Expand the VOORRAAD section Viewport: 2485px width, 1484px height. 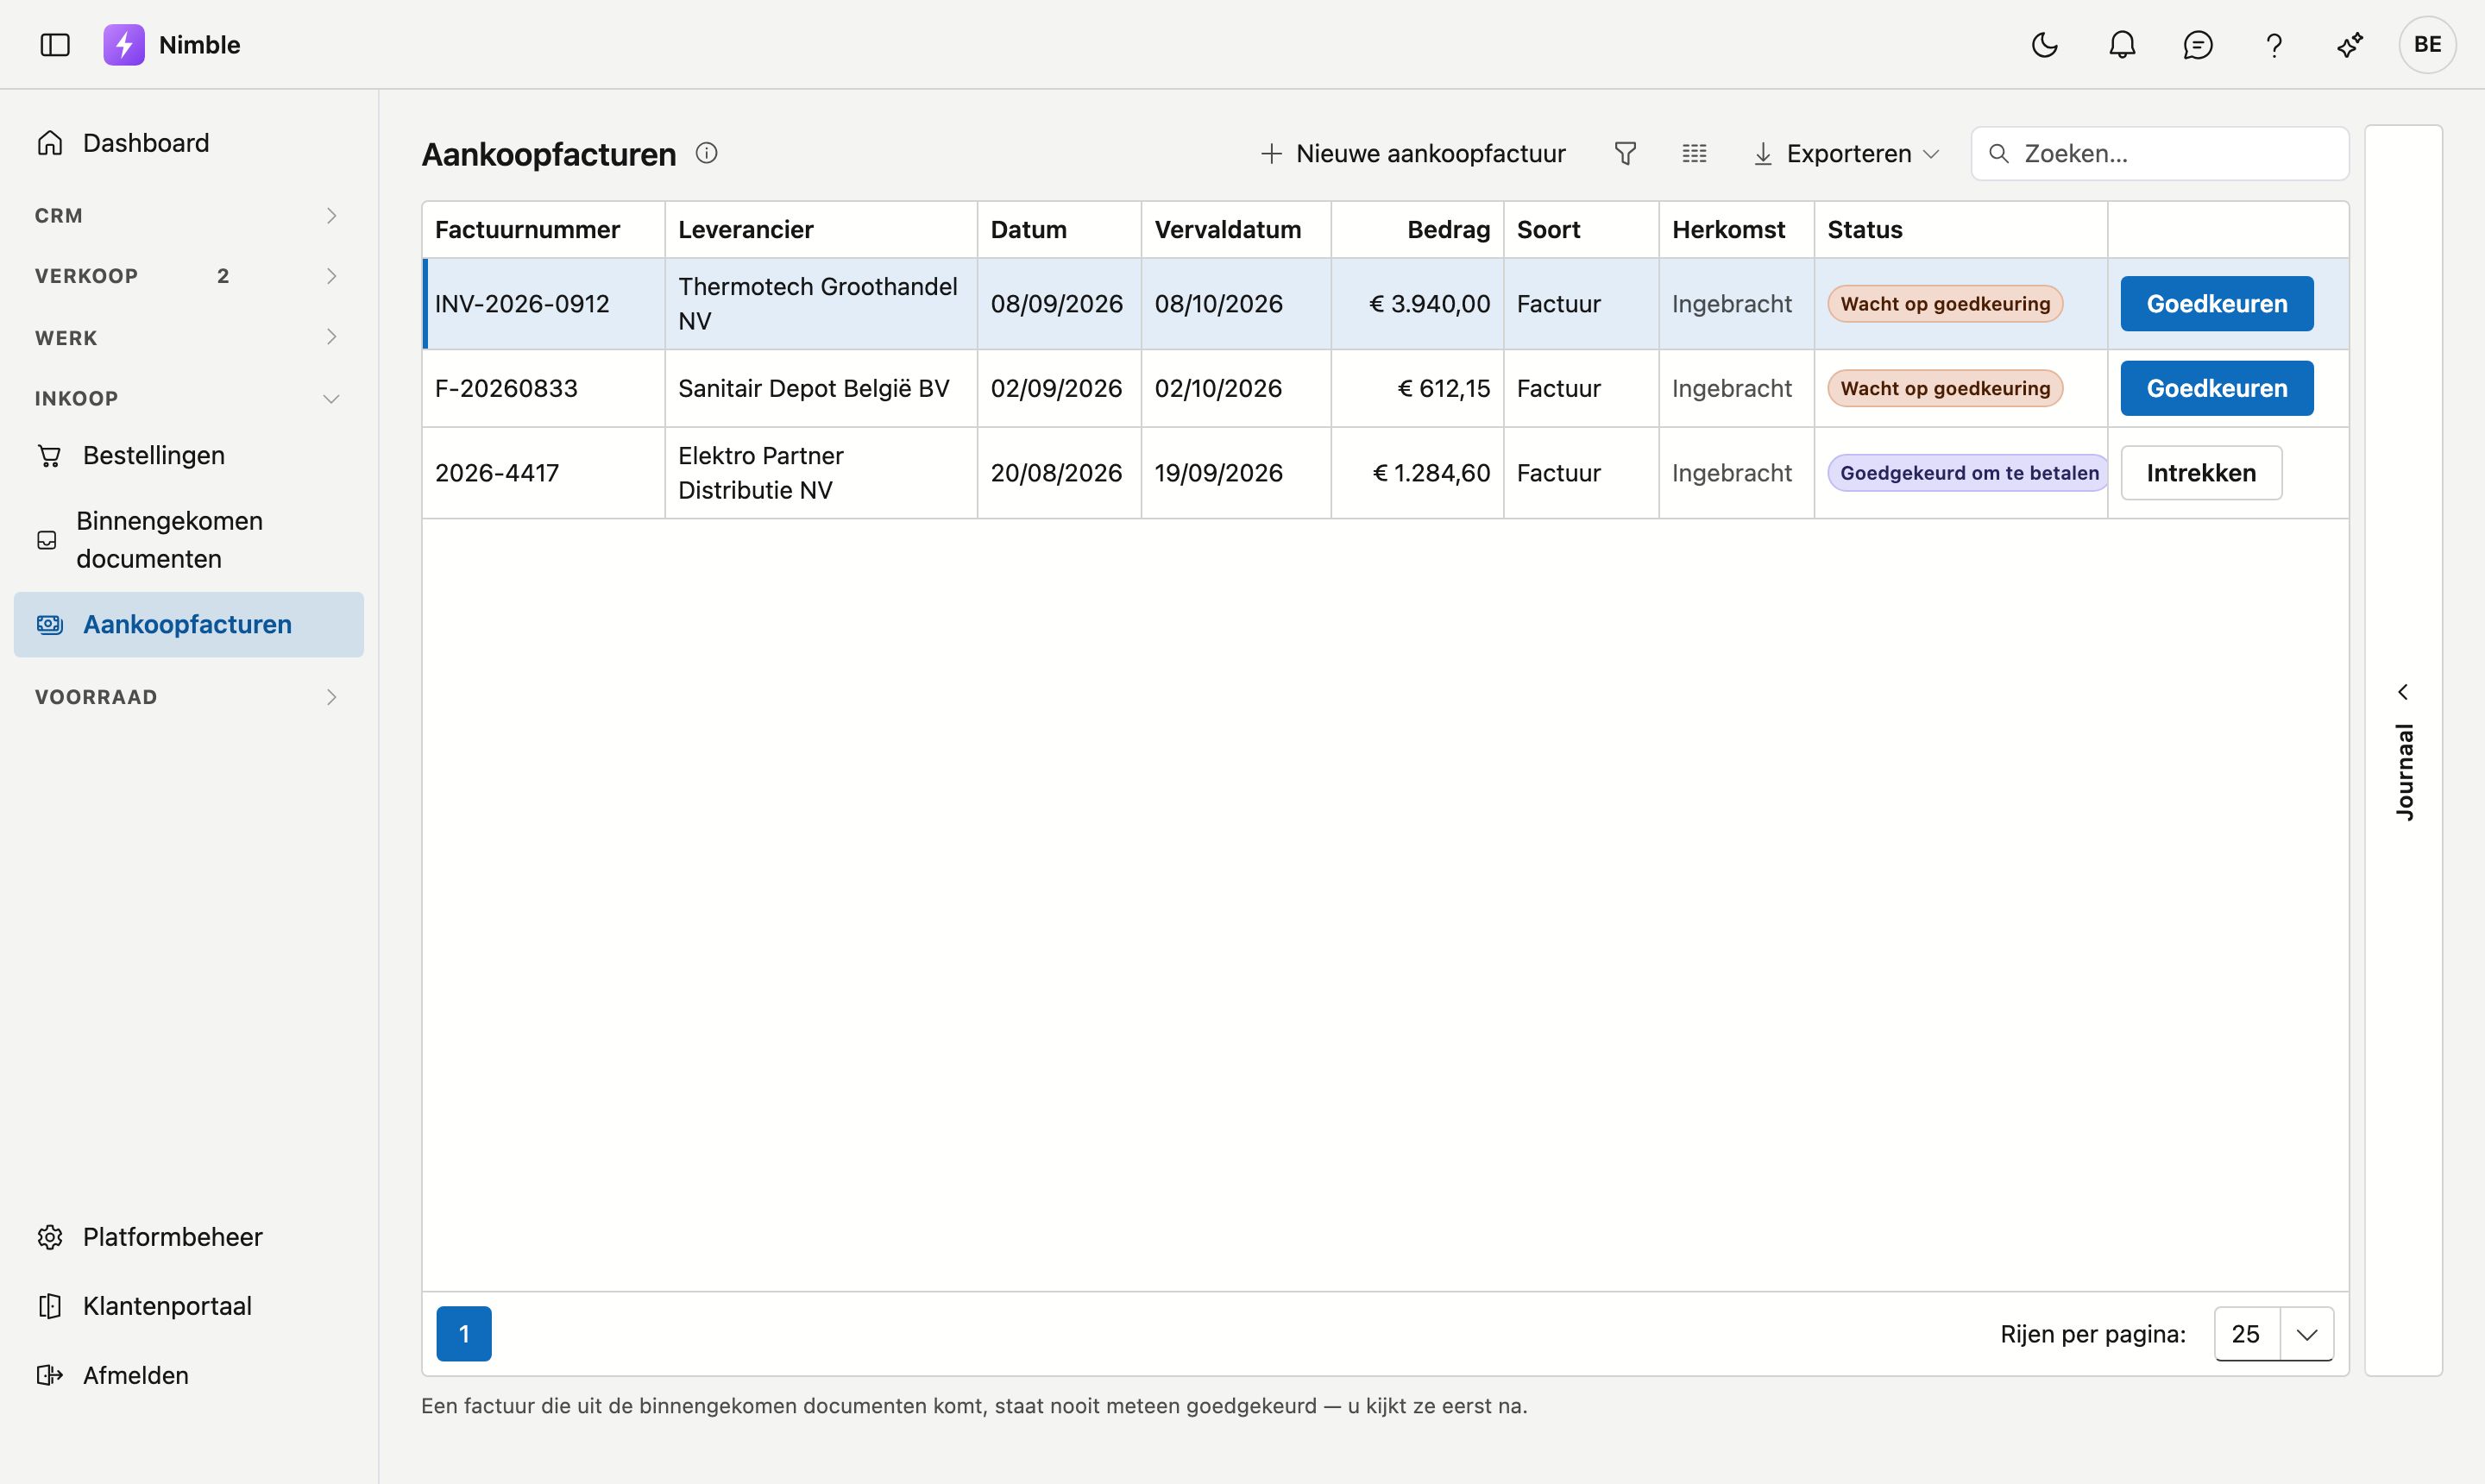click(189, 697)
